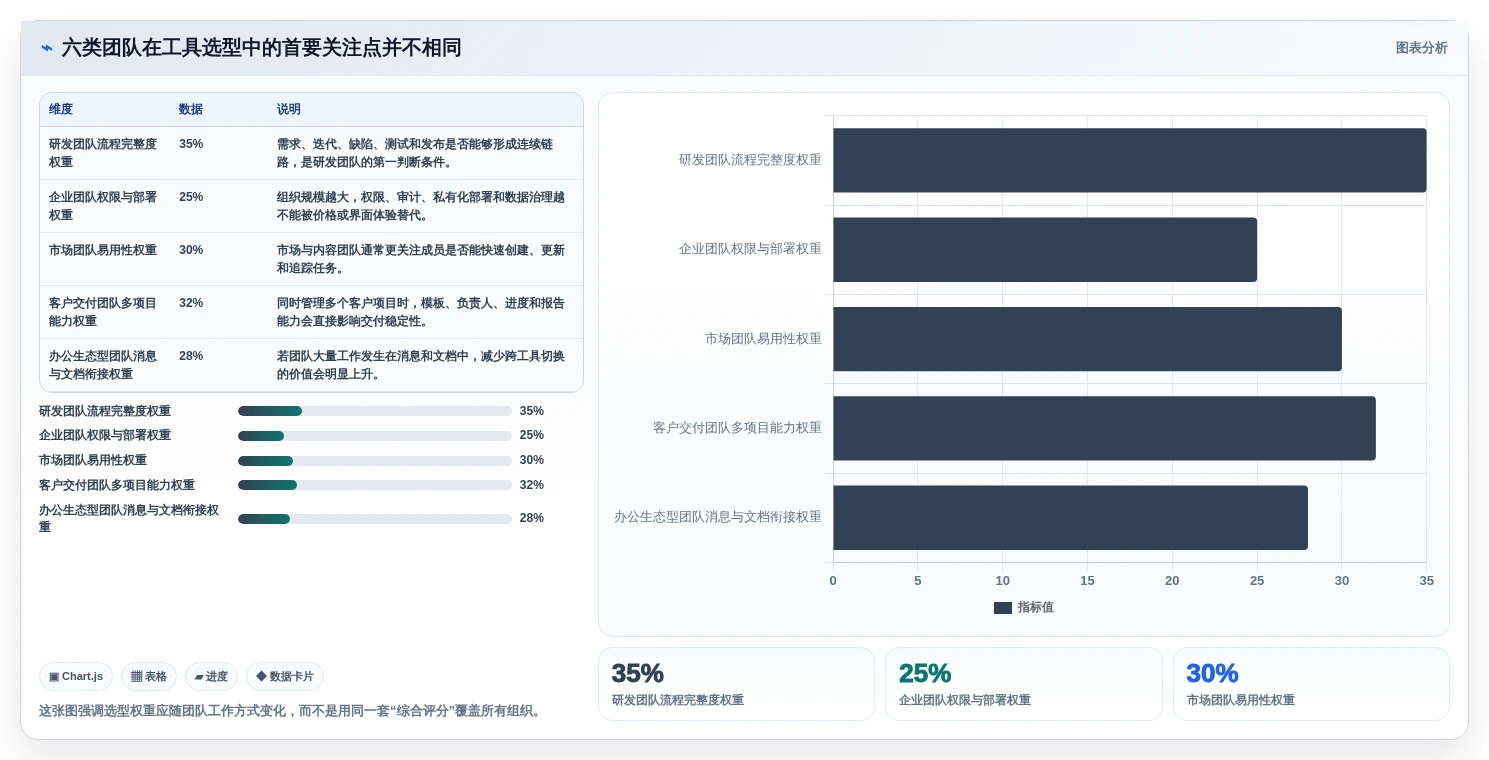This screenshot has height=760, width=1489.
Task: Click the 研发团队流程完整度权重 table row label
Action: [103, 153]
